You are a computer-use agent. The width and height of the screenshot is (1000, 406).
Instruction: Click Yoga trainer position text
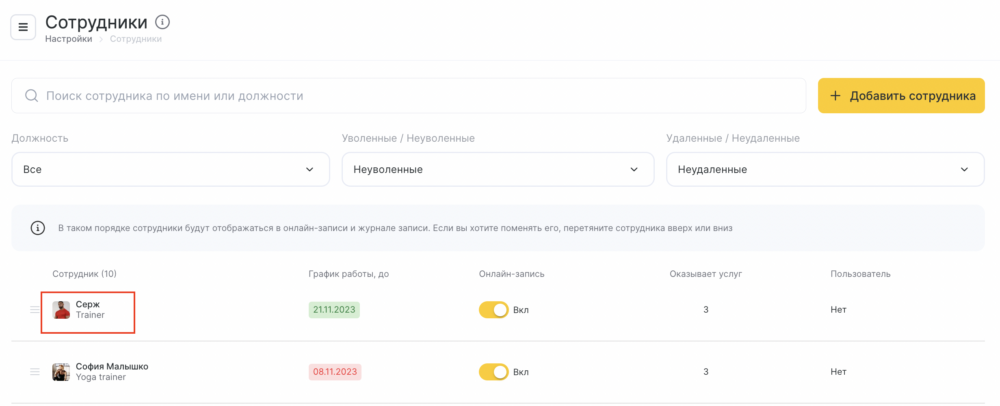[x=101, y=377]
